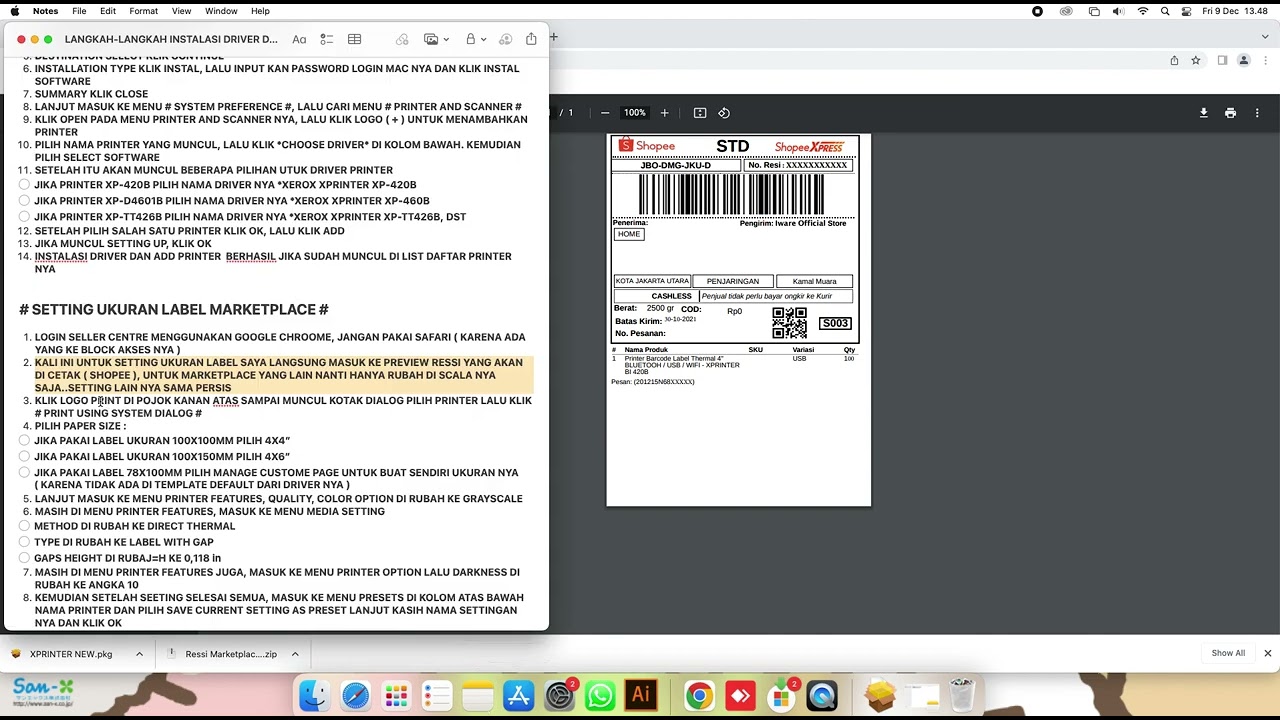Open the Apple menu

(x=14, y=11)
